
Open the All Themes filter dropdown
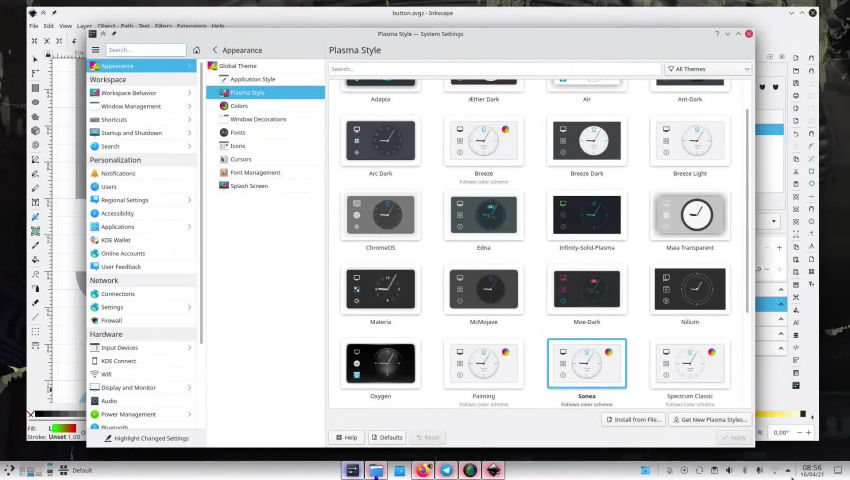click(x=708, y=69)
